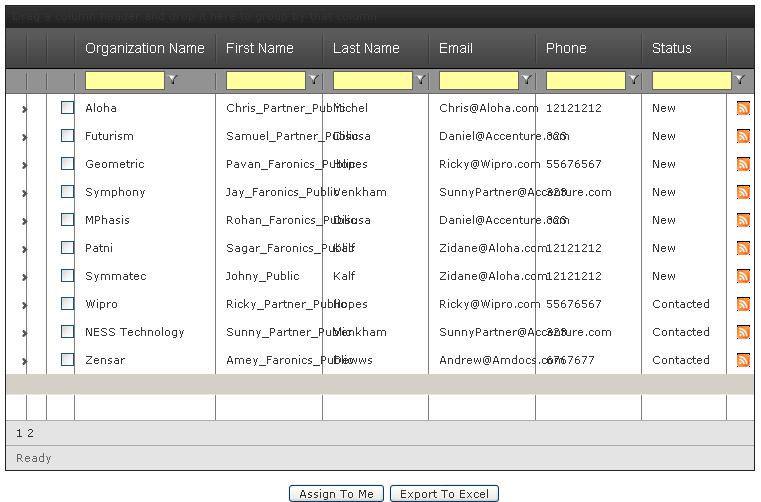Screen dimensions: 761x502
Task: Open the Organization Name filter funnel icon
Action: click(173, 80)
